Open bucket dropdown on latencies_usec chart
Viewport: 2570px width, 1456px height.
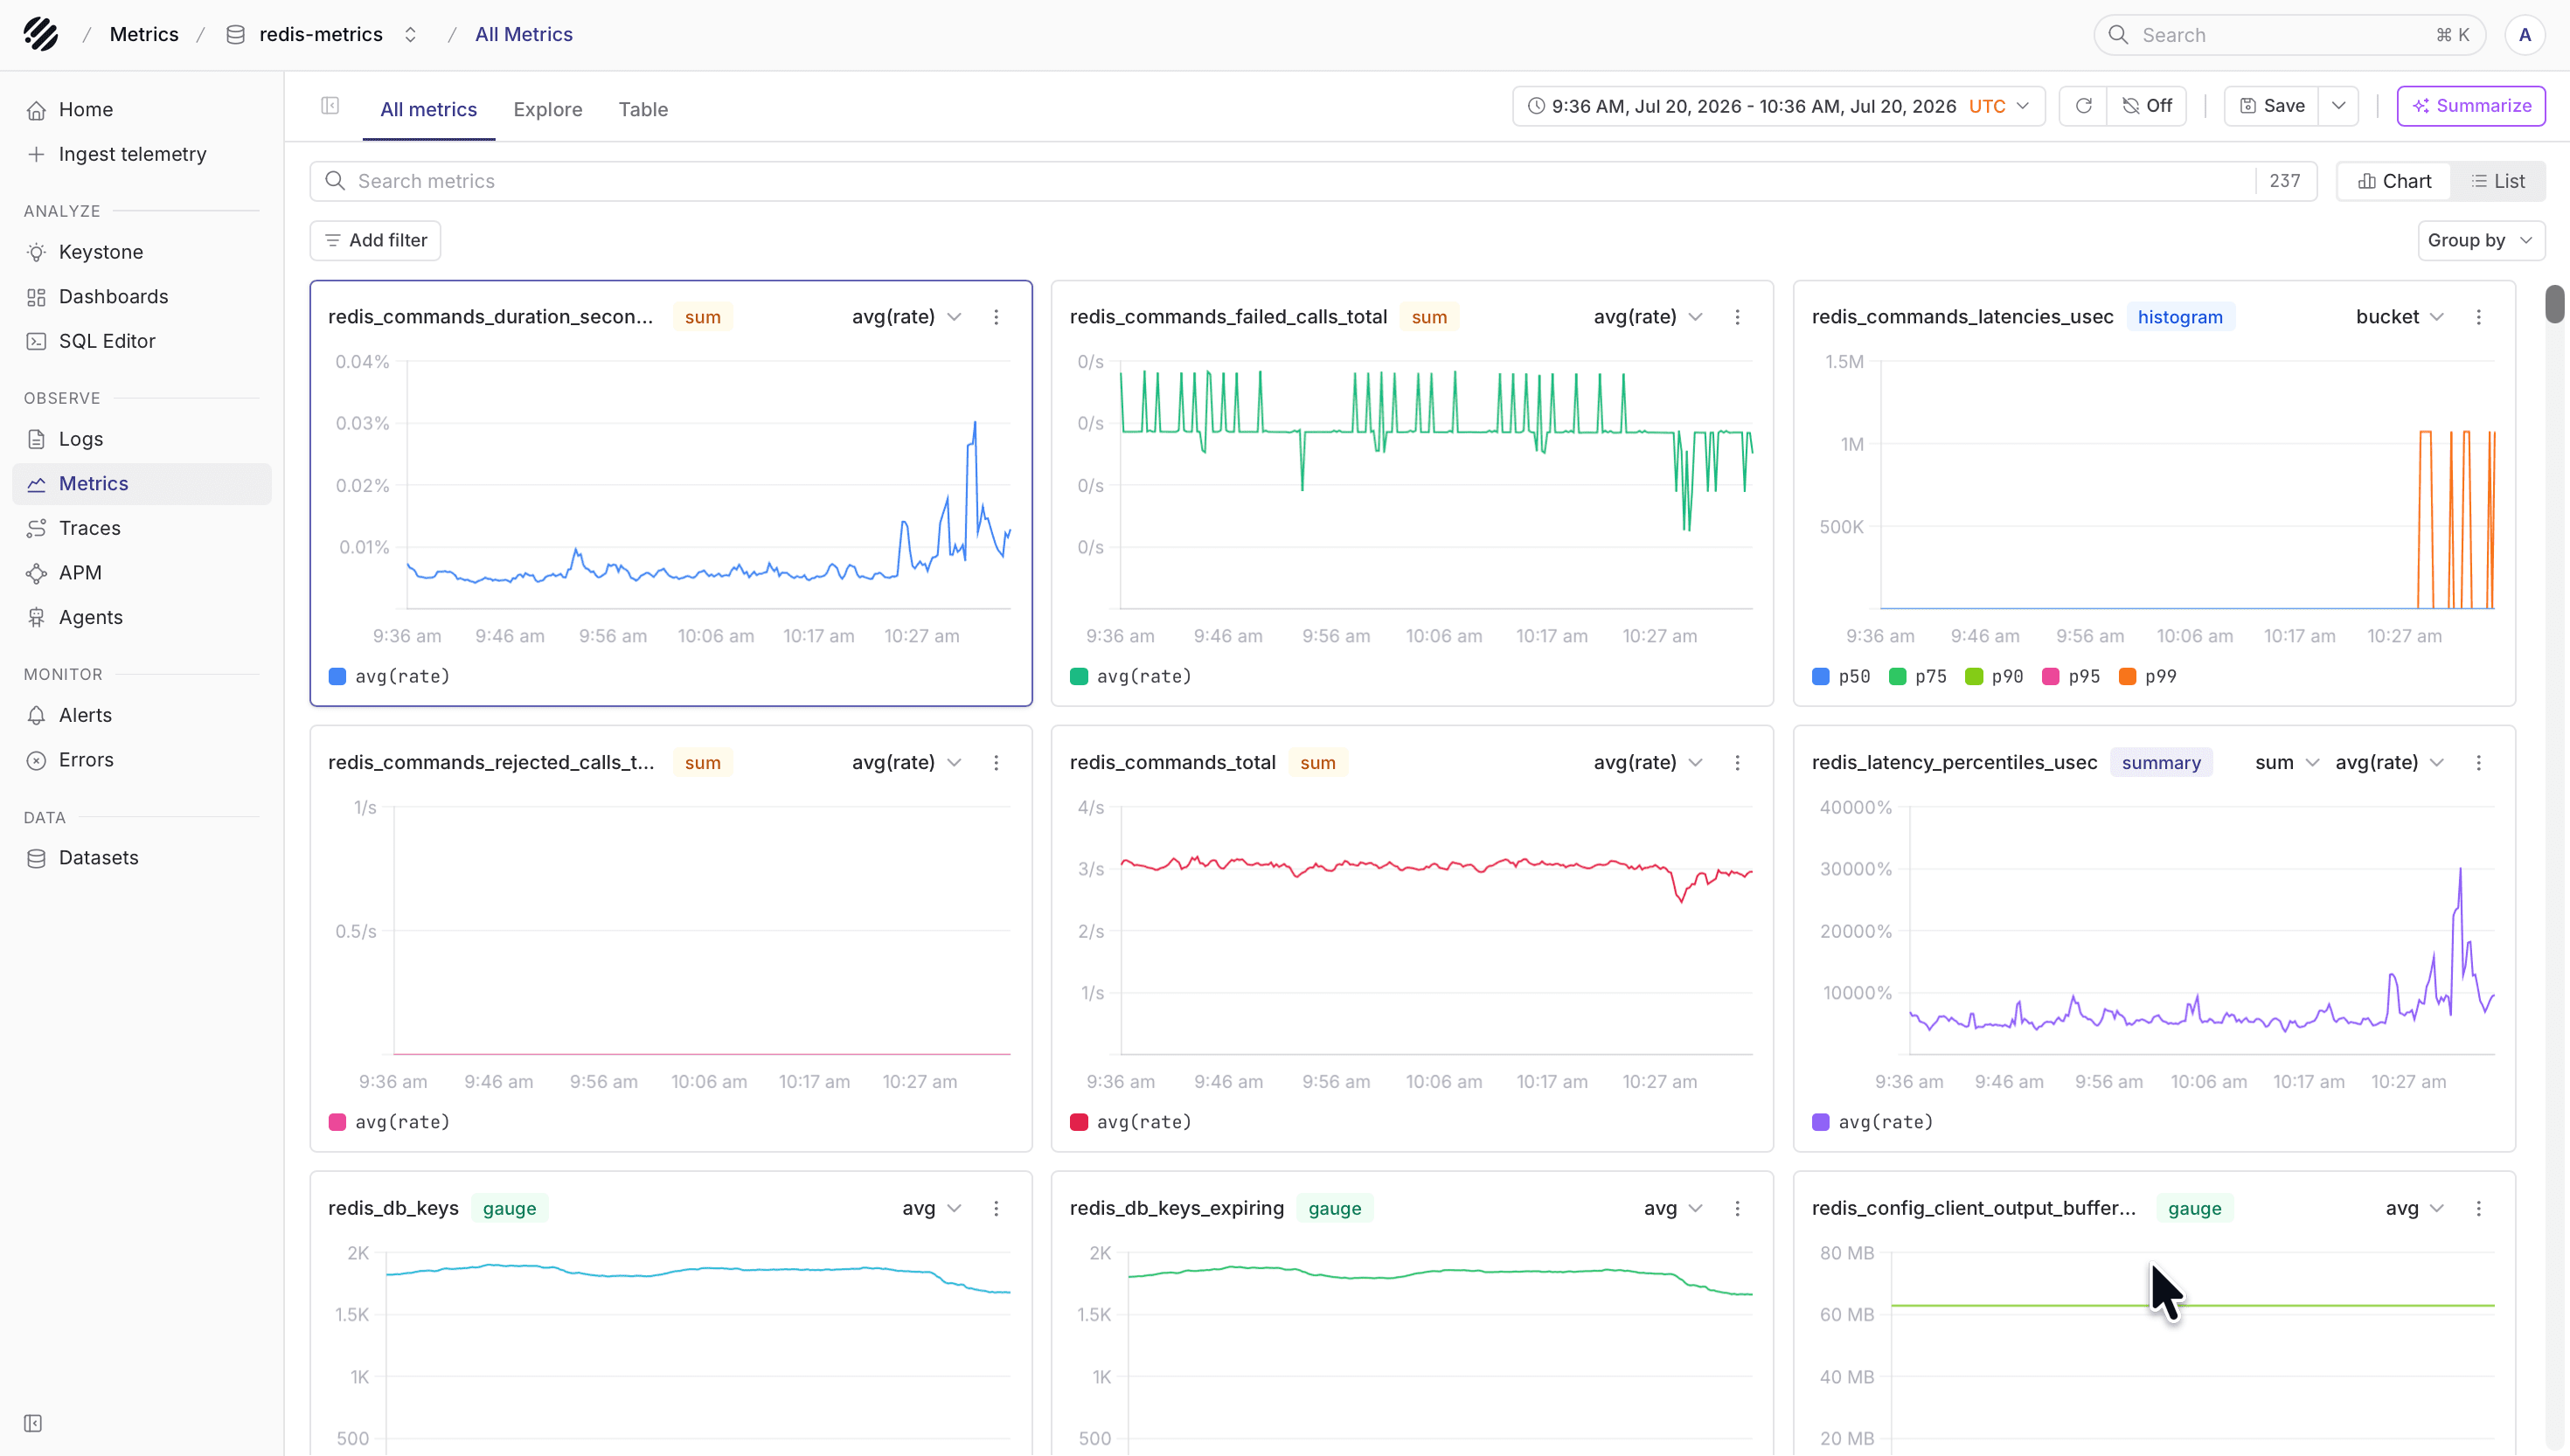click(2400, 317)
